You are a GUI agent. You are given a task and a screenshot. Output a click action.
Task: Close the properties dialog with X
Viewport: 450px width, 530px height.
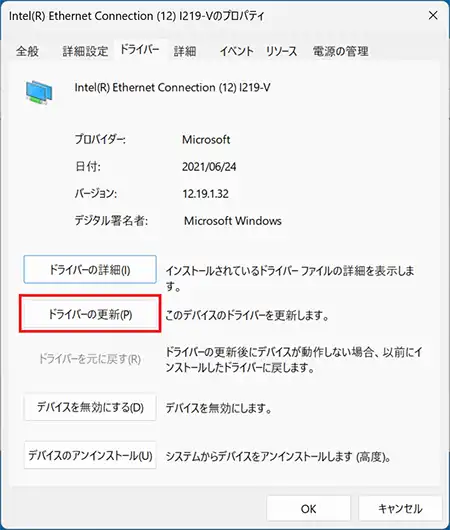(x=433, y=16)
